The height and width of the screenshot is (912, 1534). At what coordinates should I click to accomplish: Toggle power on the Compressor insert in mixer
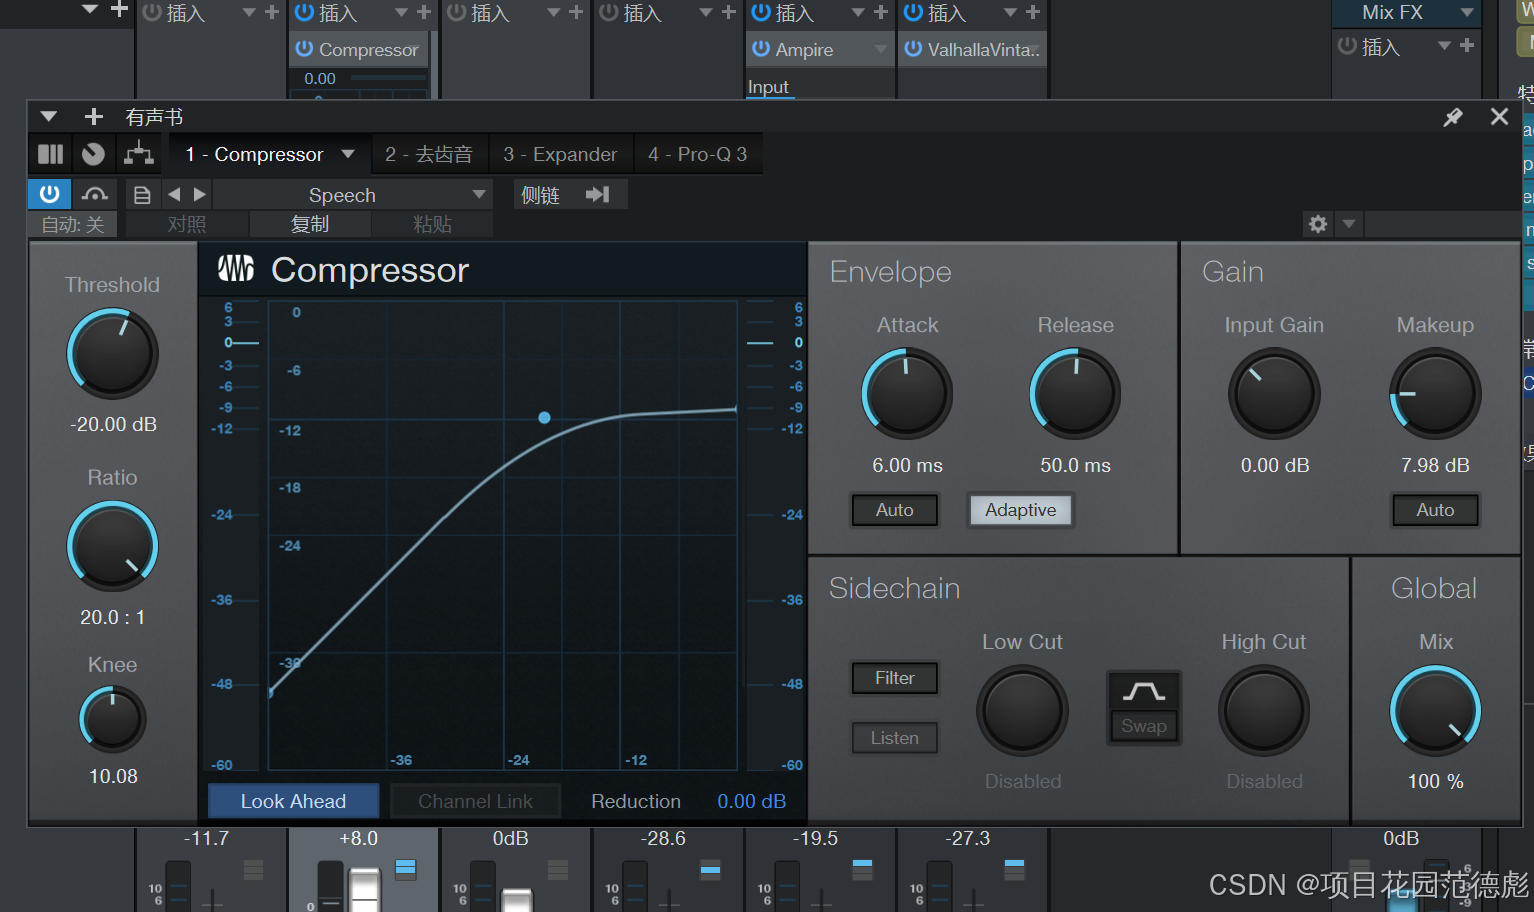pos(305,48)
